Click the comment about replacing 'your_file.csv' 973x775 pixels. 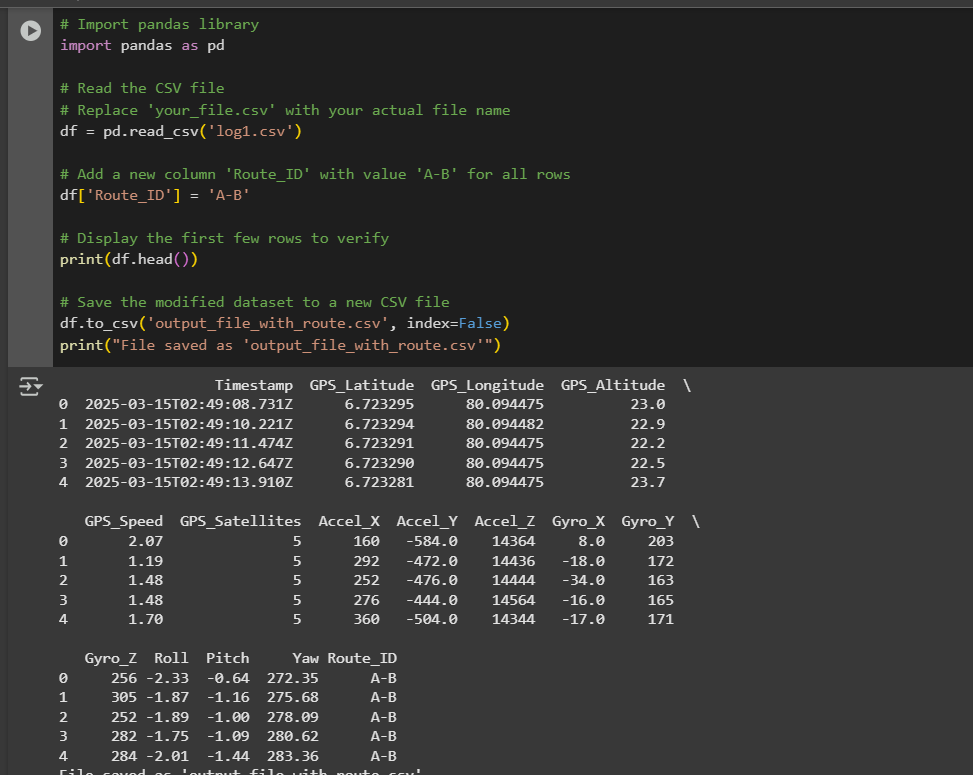click(285, 110)
